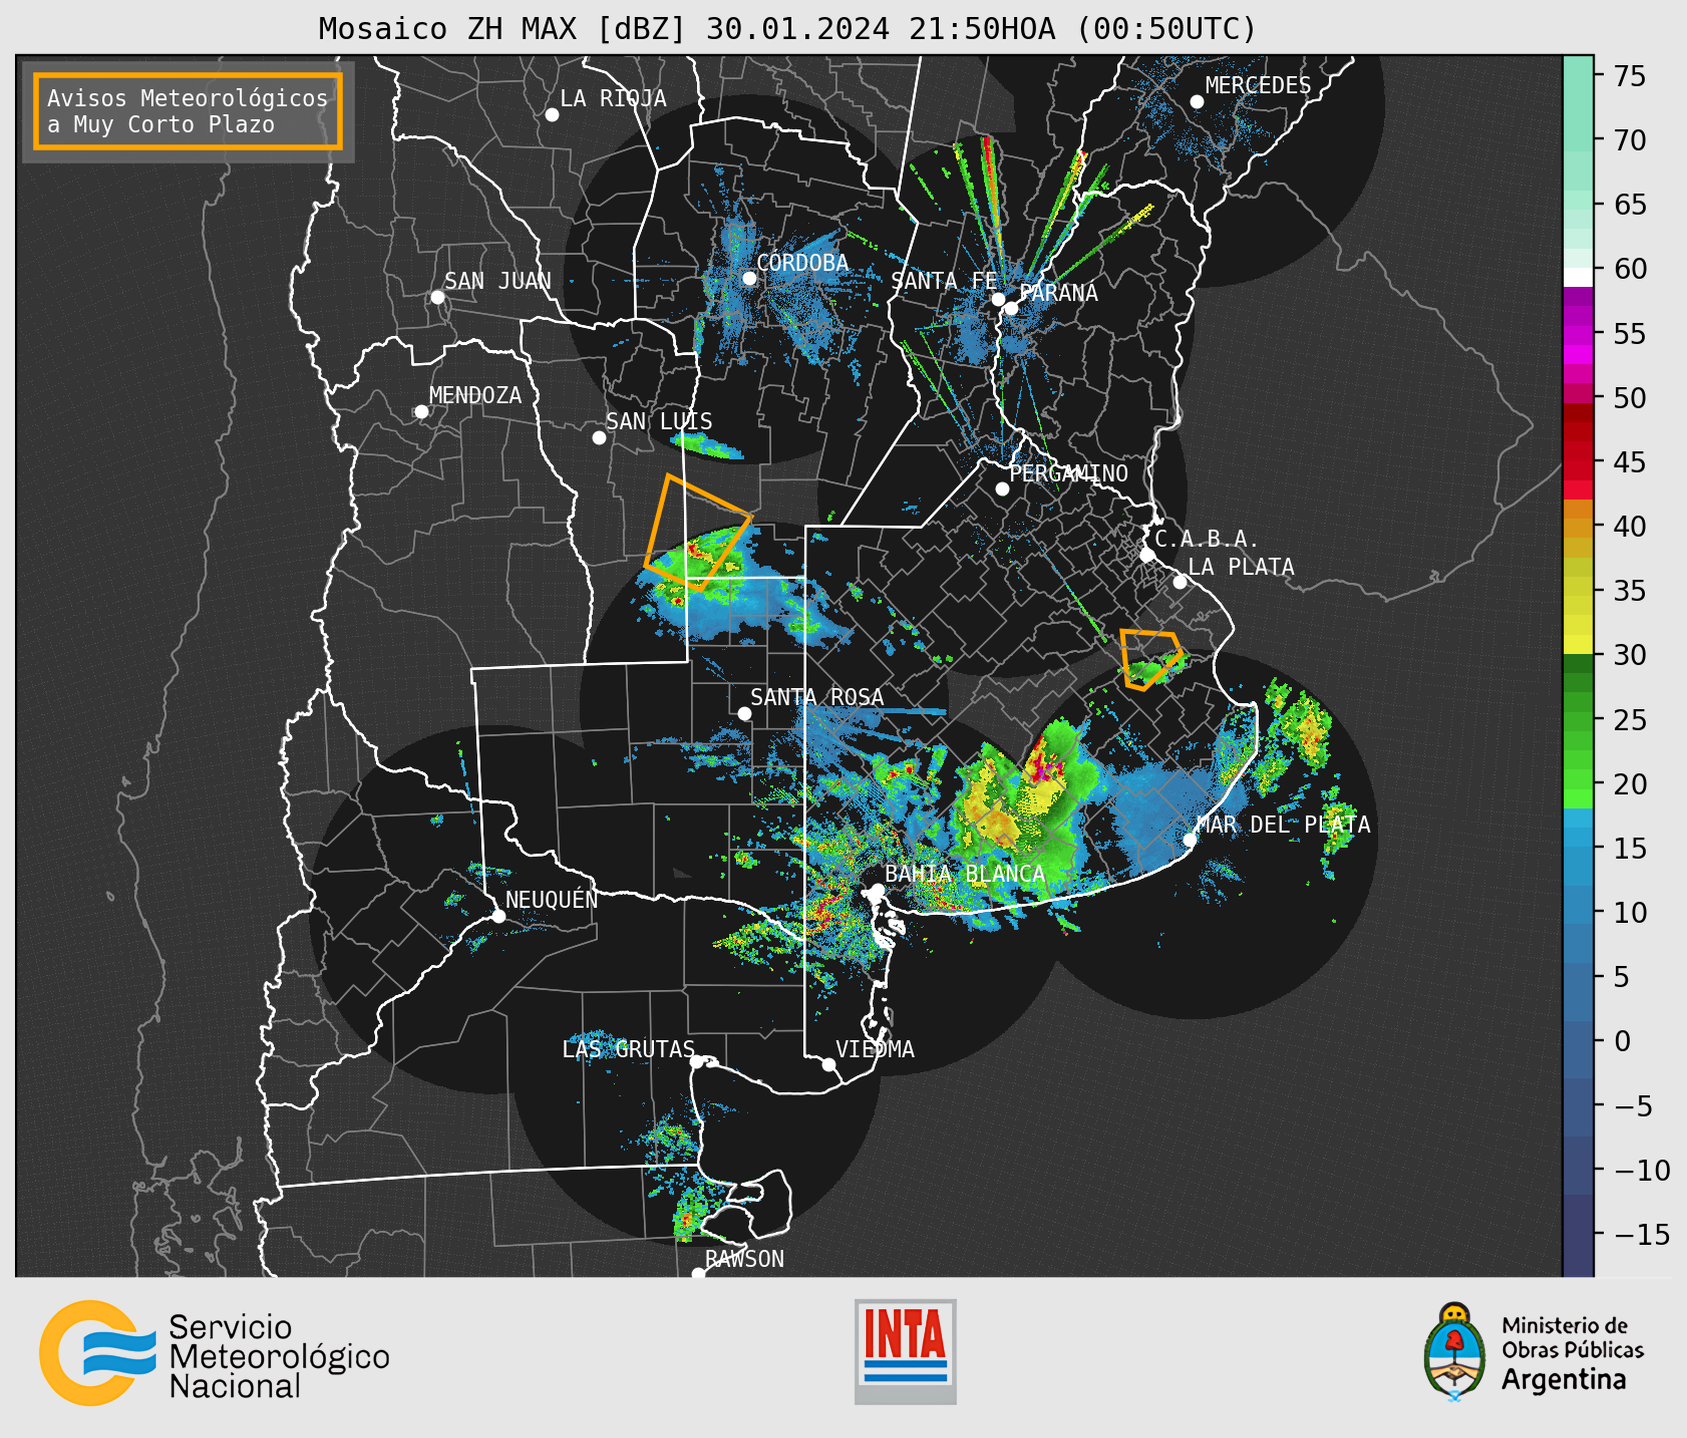
Task: Click the VIEDMA city marker dot
Action: click(828, 1064)
